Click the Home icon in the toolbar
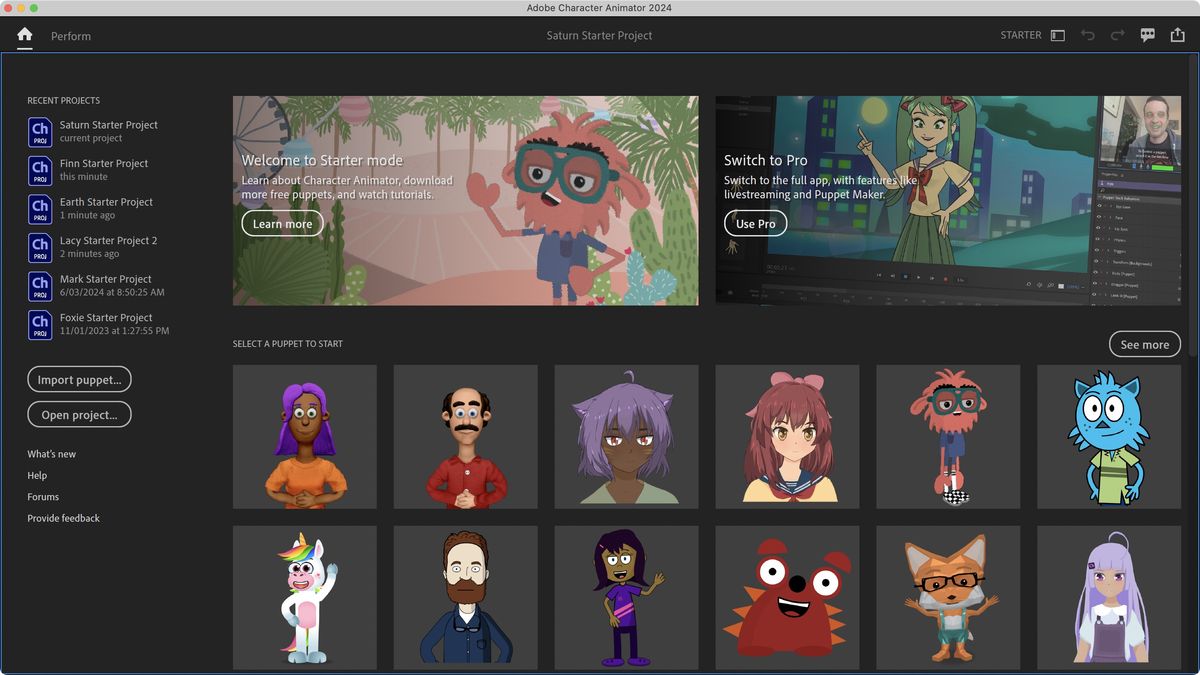The width and height of the screenshot is (1200, 675). coord(23,35)
